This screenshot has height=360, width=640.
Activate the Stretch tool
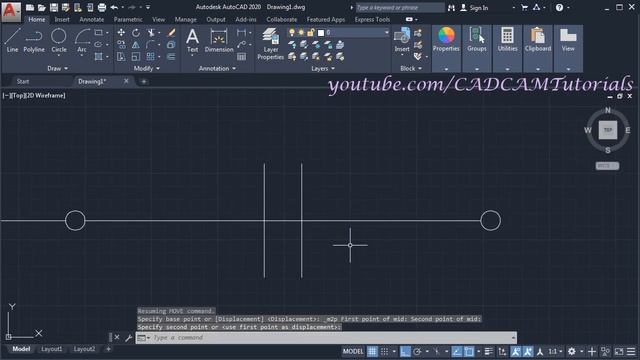(x=121, y=57)
